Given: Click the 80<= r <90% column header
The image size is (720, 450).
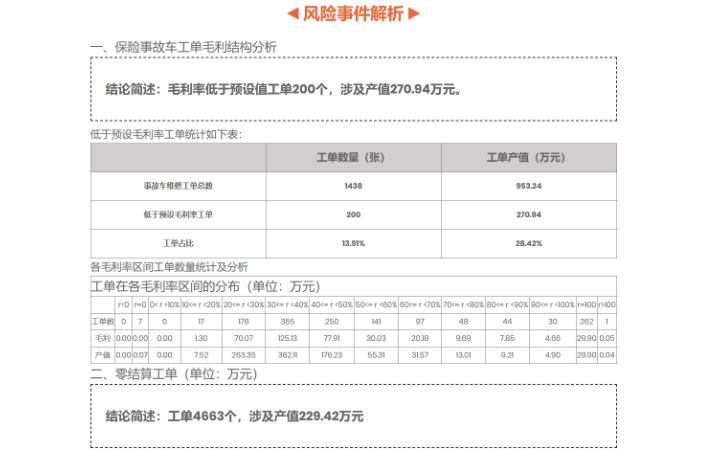Looking at the screenshot, I should [507, 305].
